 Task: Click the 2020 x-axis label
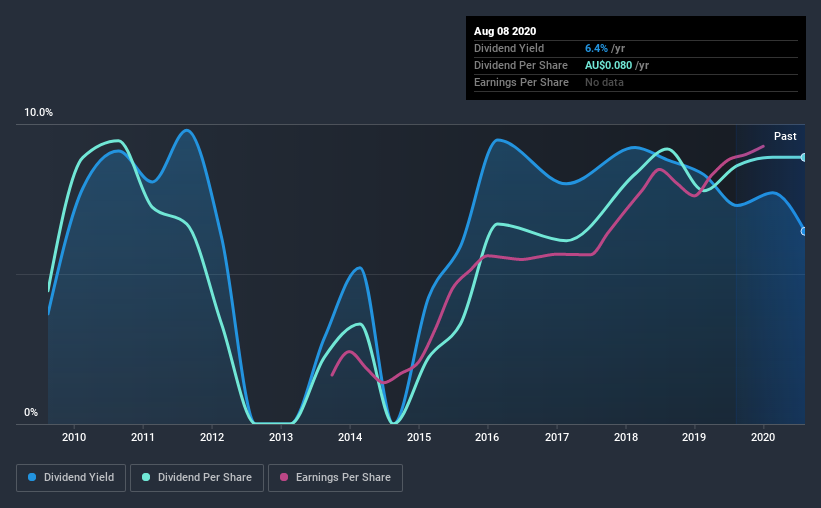tap(763, 437)
